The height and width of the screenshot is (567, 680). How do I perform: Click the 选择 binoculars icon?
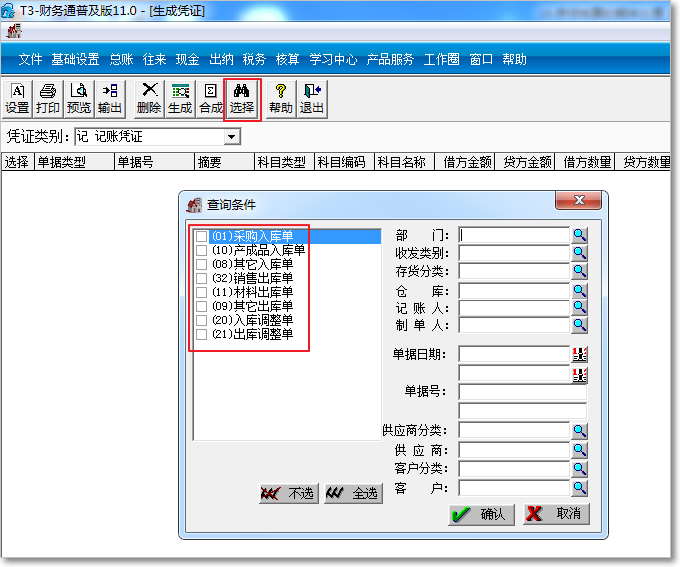click(x=242, y=98)
